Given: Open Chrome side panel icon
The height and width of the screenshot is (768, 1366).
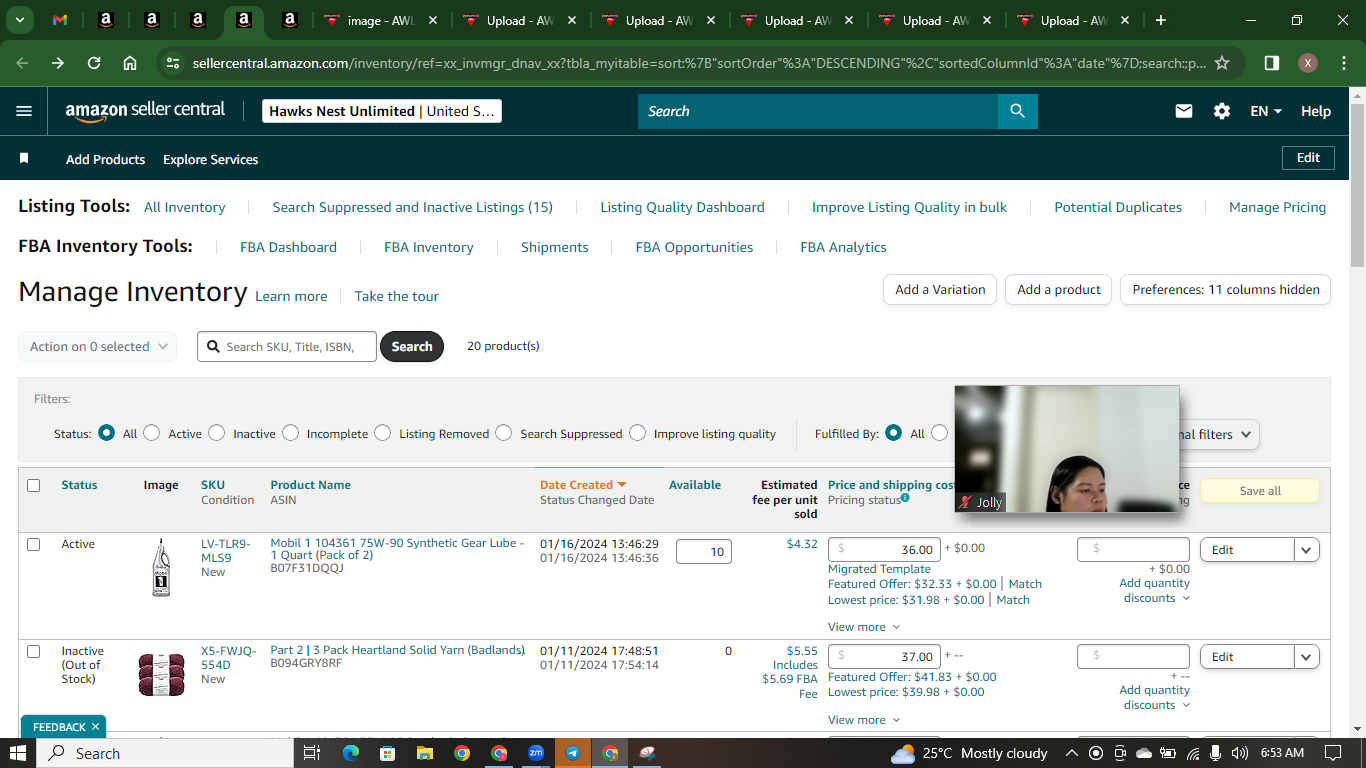Looking at the screenshot, I should pyautogui.click(x=1272, y=63).
